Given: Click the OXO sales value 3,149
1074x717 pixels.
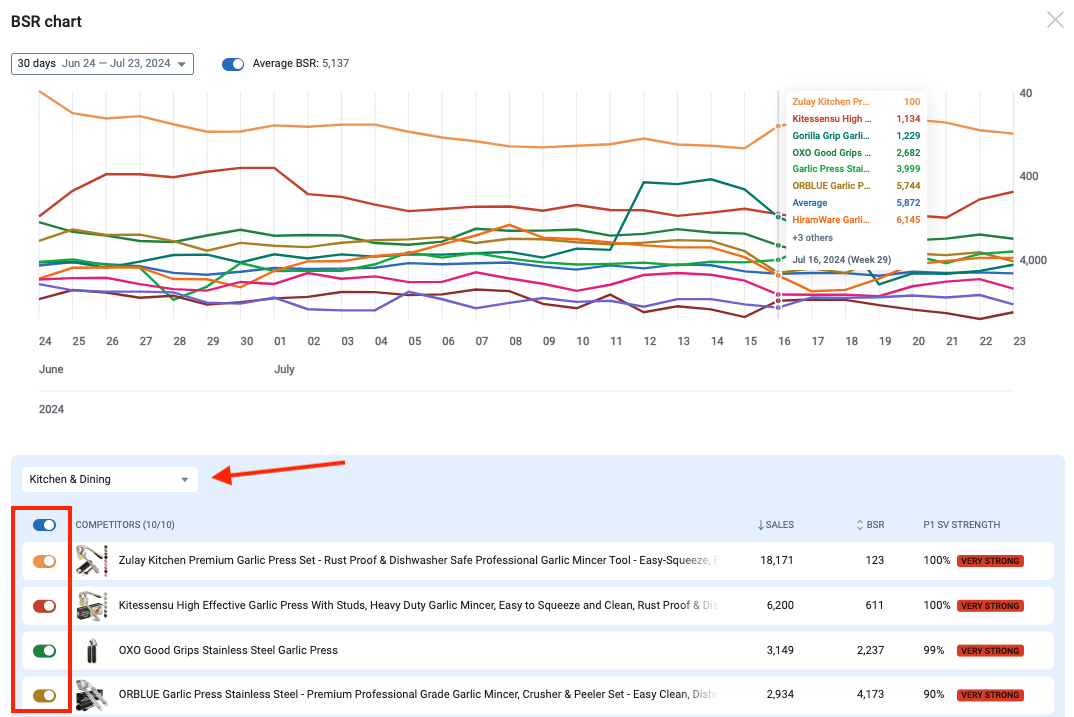Looking at the screenshot, I should 780,650.
